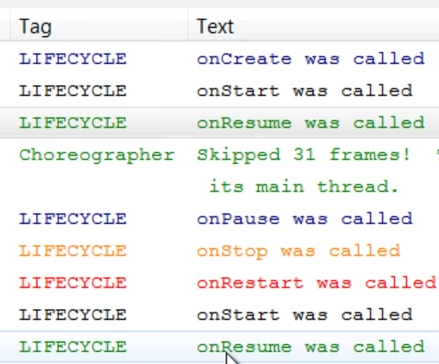Select the 'Skipped 31 frames!' log message
439x364 pixels.
click(303, 155)
